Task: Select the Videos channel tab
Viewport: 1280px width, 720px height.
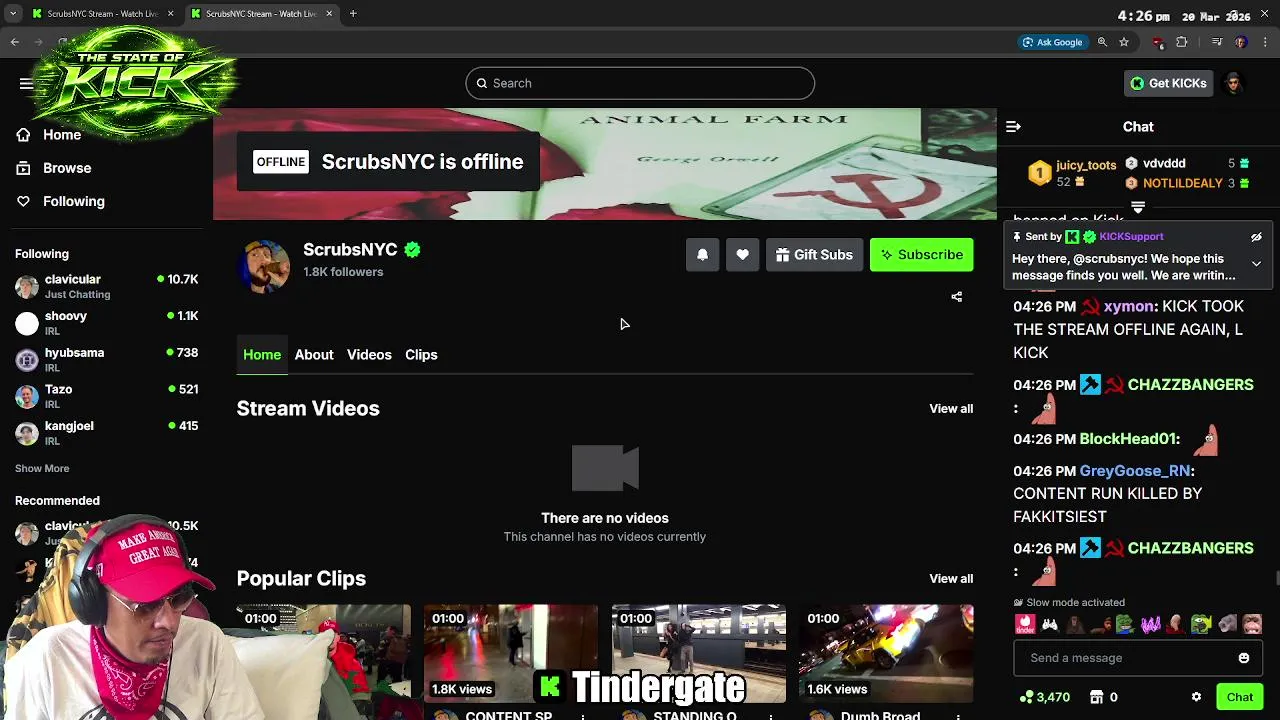Action: 369,355
